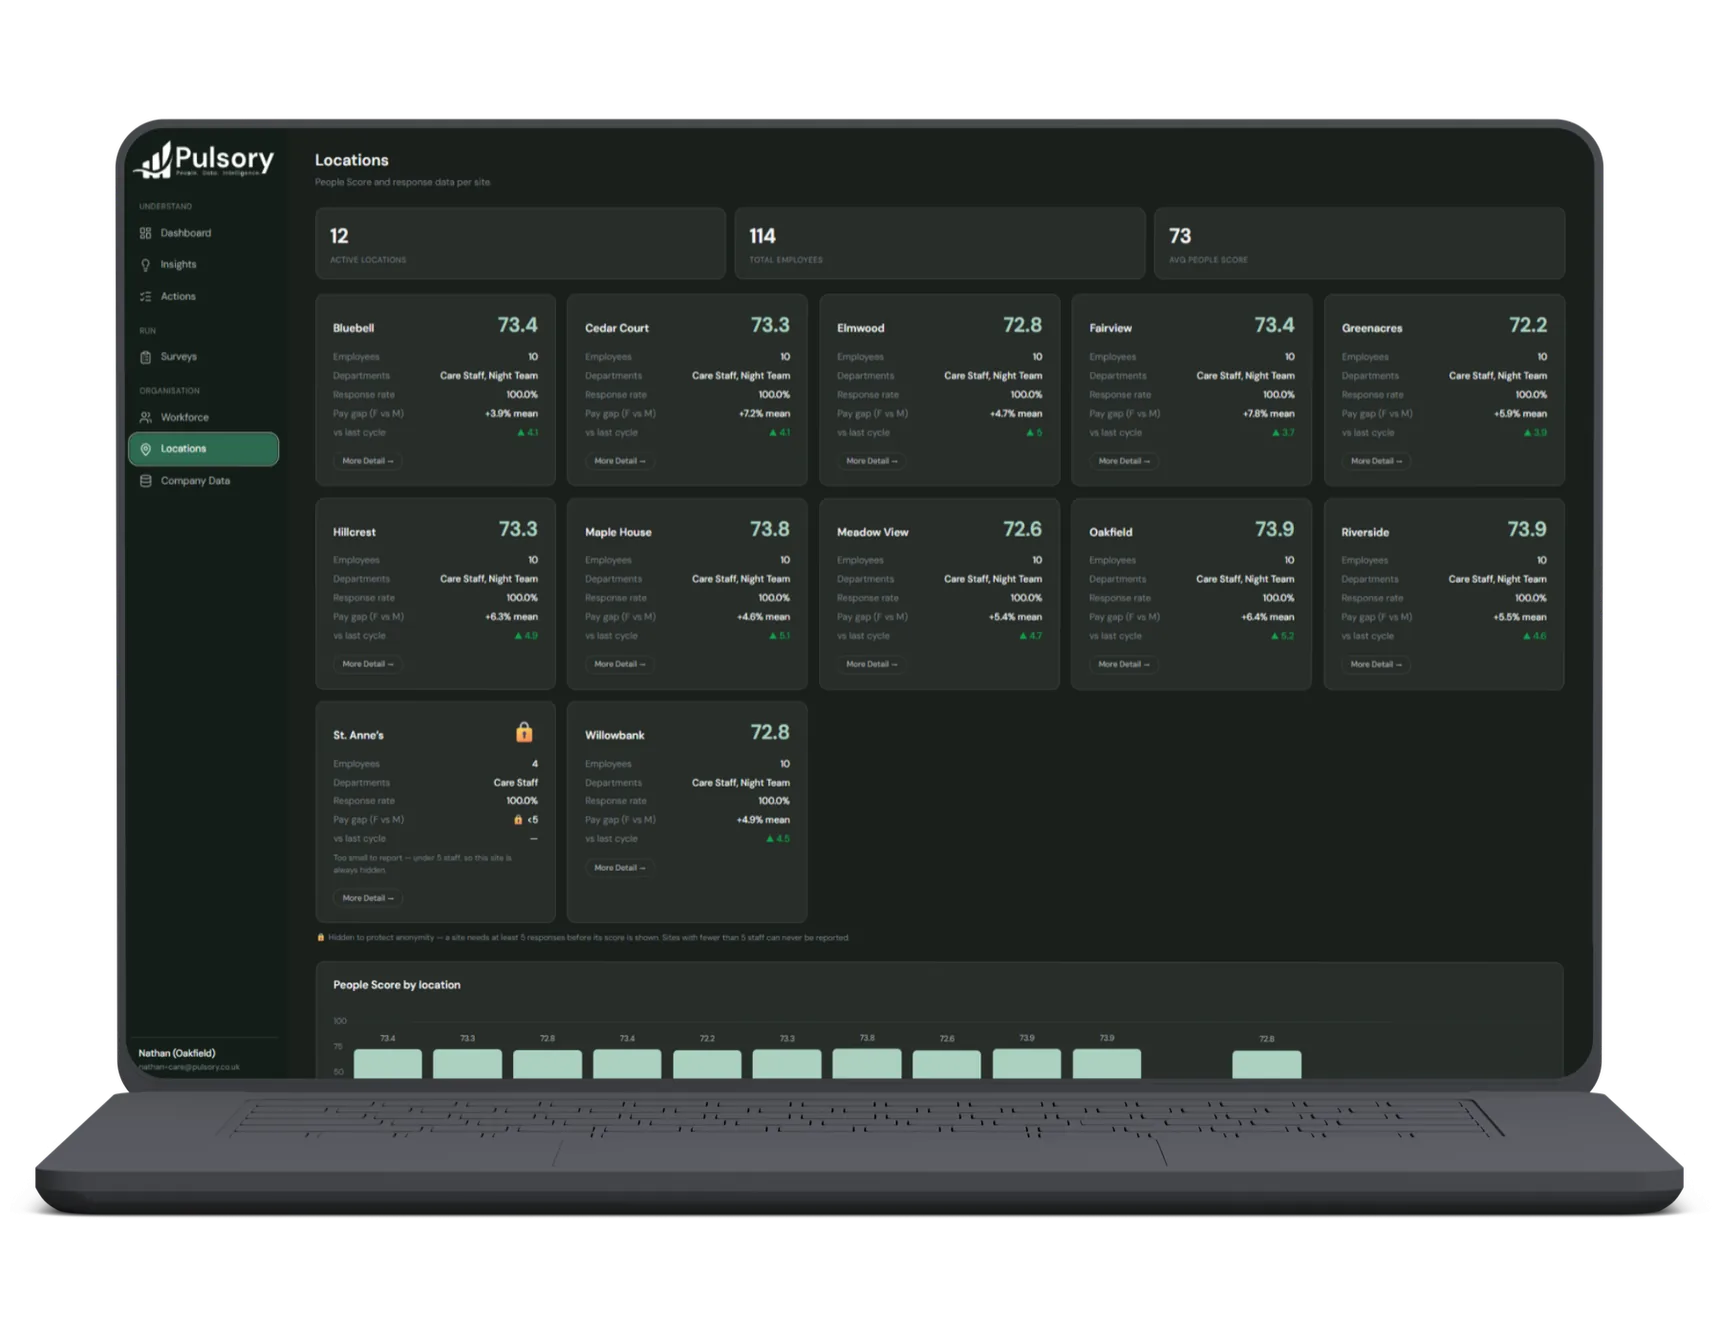Open More Detail for Oakfield
Viewport: 1720px width, 1338px height.
pos(1124,664)
